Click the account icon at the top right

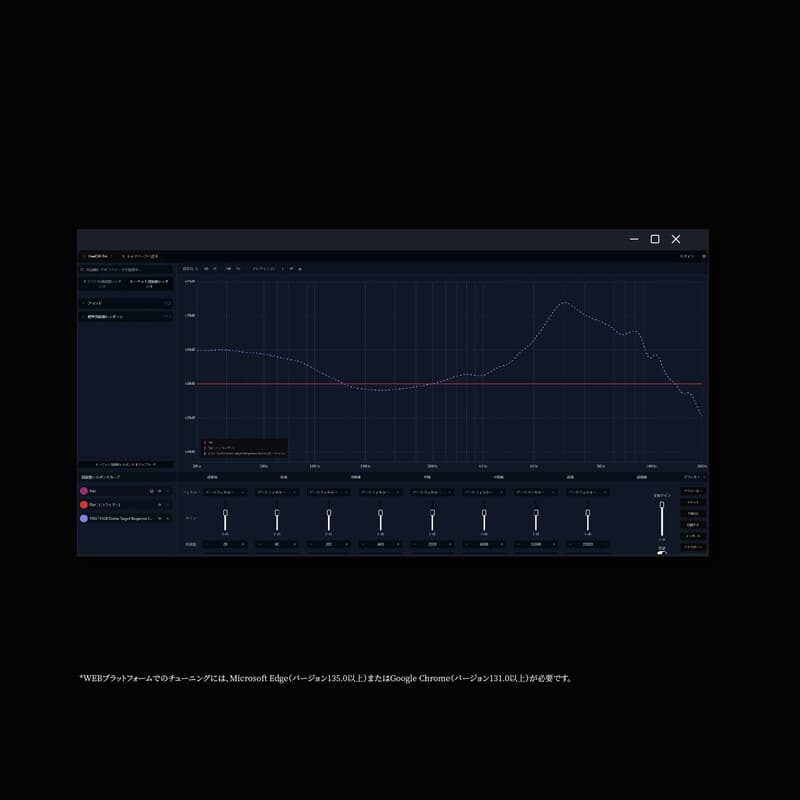(x=703, y=256)
